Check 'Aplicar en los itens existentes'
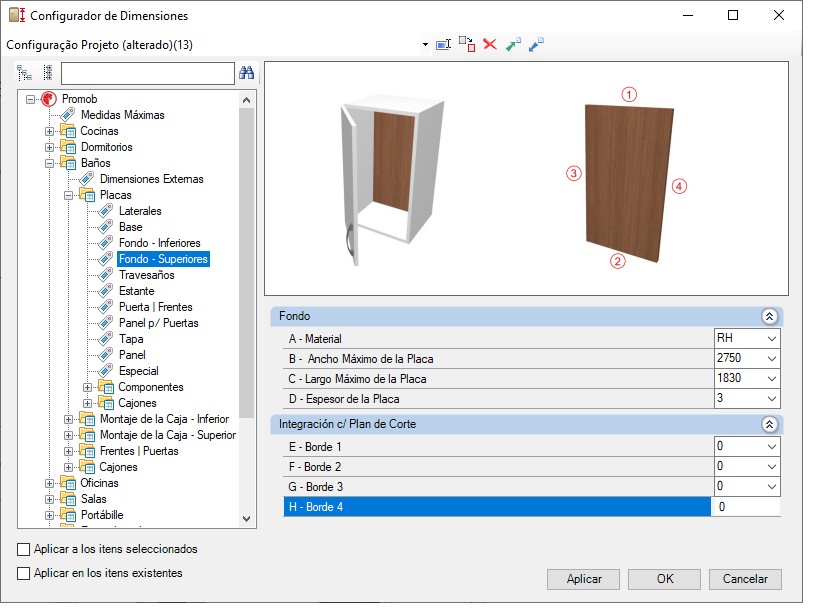Viewport: 817px width, 614px height. coord(24,574)
